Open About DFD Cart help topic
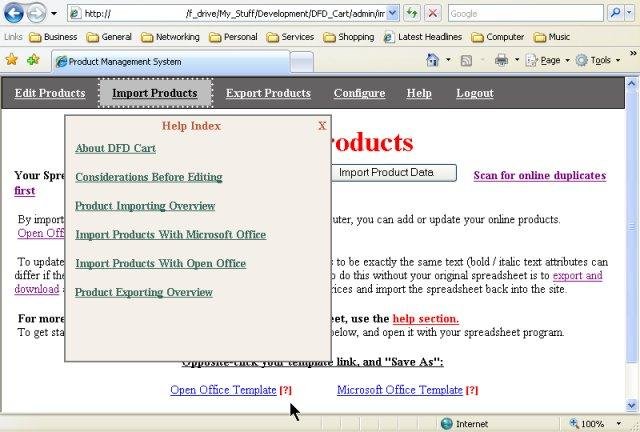This screenshot has height=432, width=640. click(116, 148)
